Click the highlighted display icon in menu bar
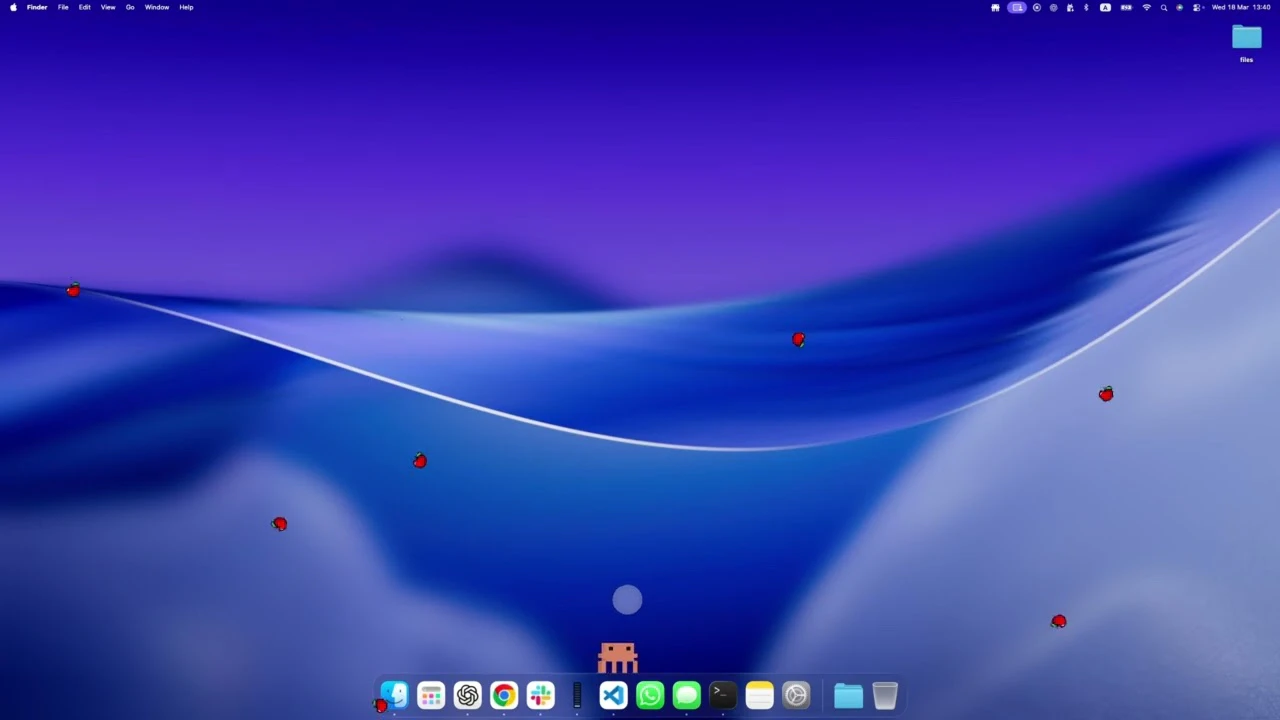Viewport: 1280px width, 720px height. [1017, 7]
